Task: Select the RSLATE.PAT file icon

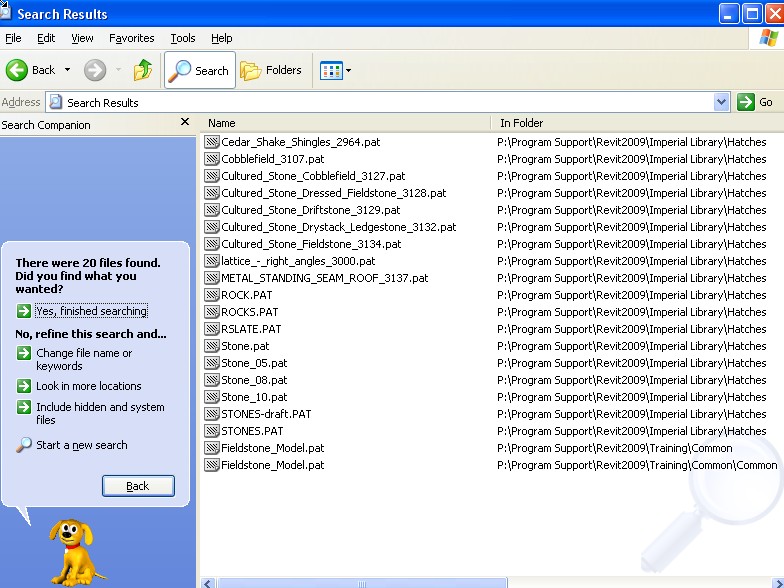Action: [x=212, y=329]
